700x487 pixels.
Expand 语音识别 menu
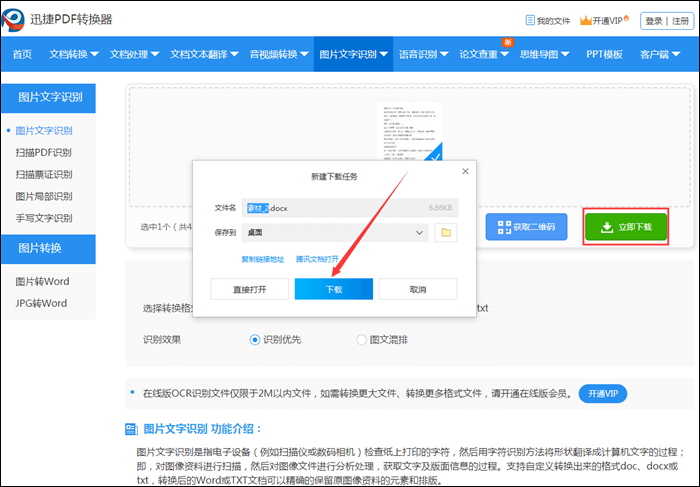tap(423, 54)
